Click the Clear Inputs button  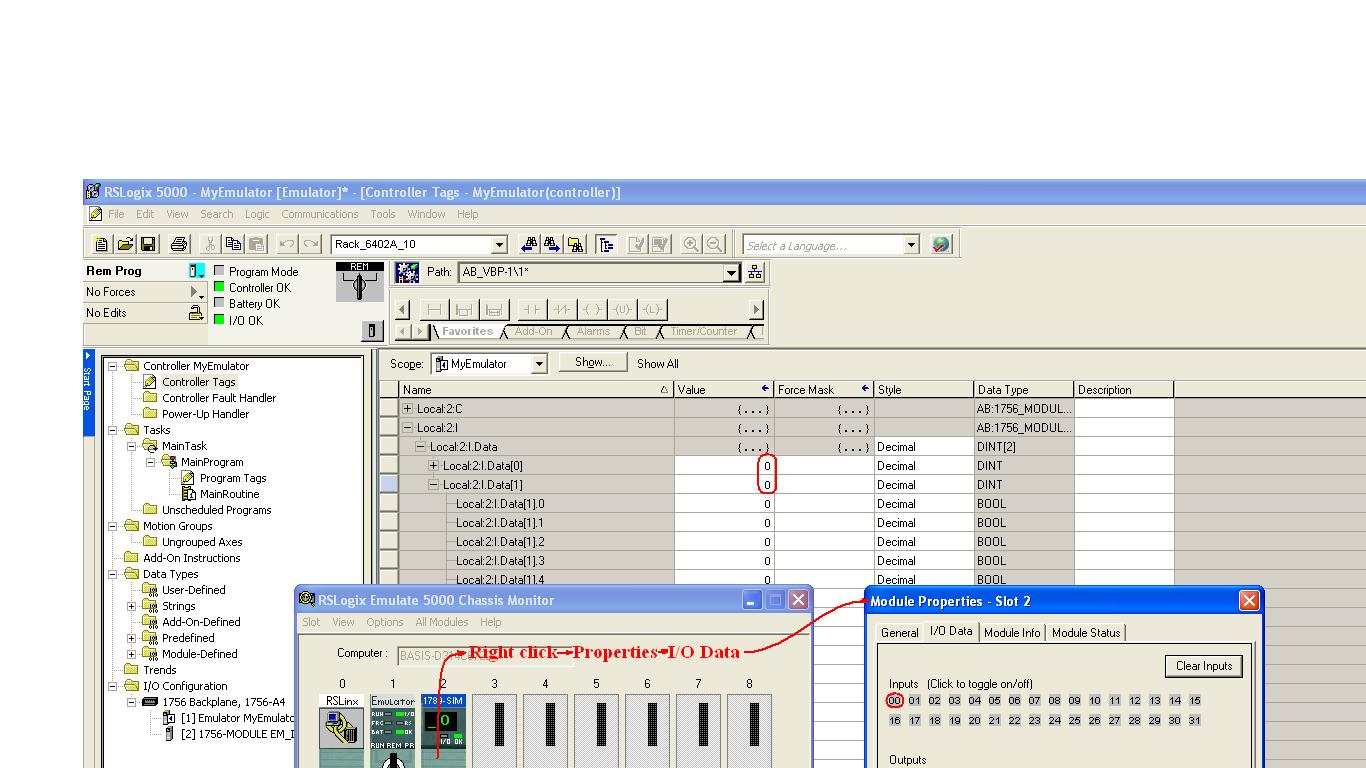point(1204,666)
